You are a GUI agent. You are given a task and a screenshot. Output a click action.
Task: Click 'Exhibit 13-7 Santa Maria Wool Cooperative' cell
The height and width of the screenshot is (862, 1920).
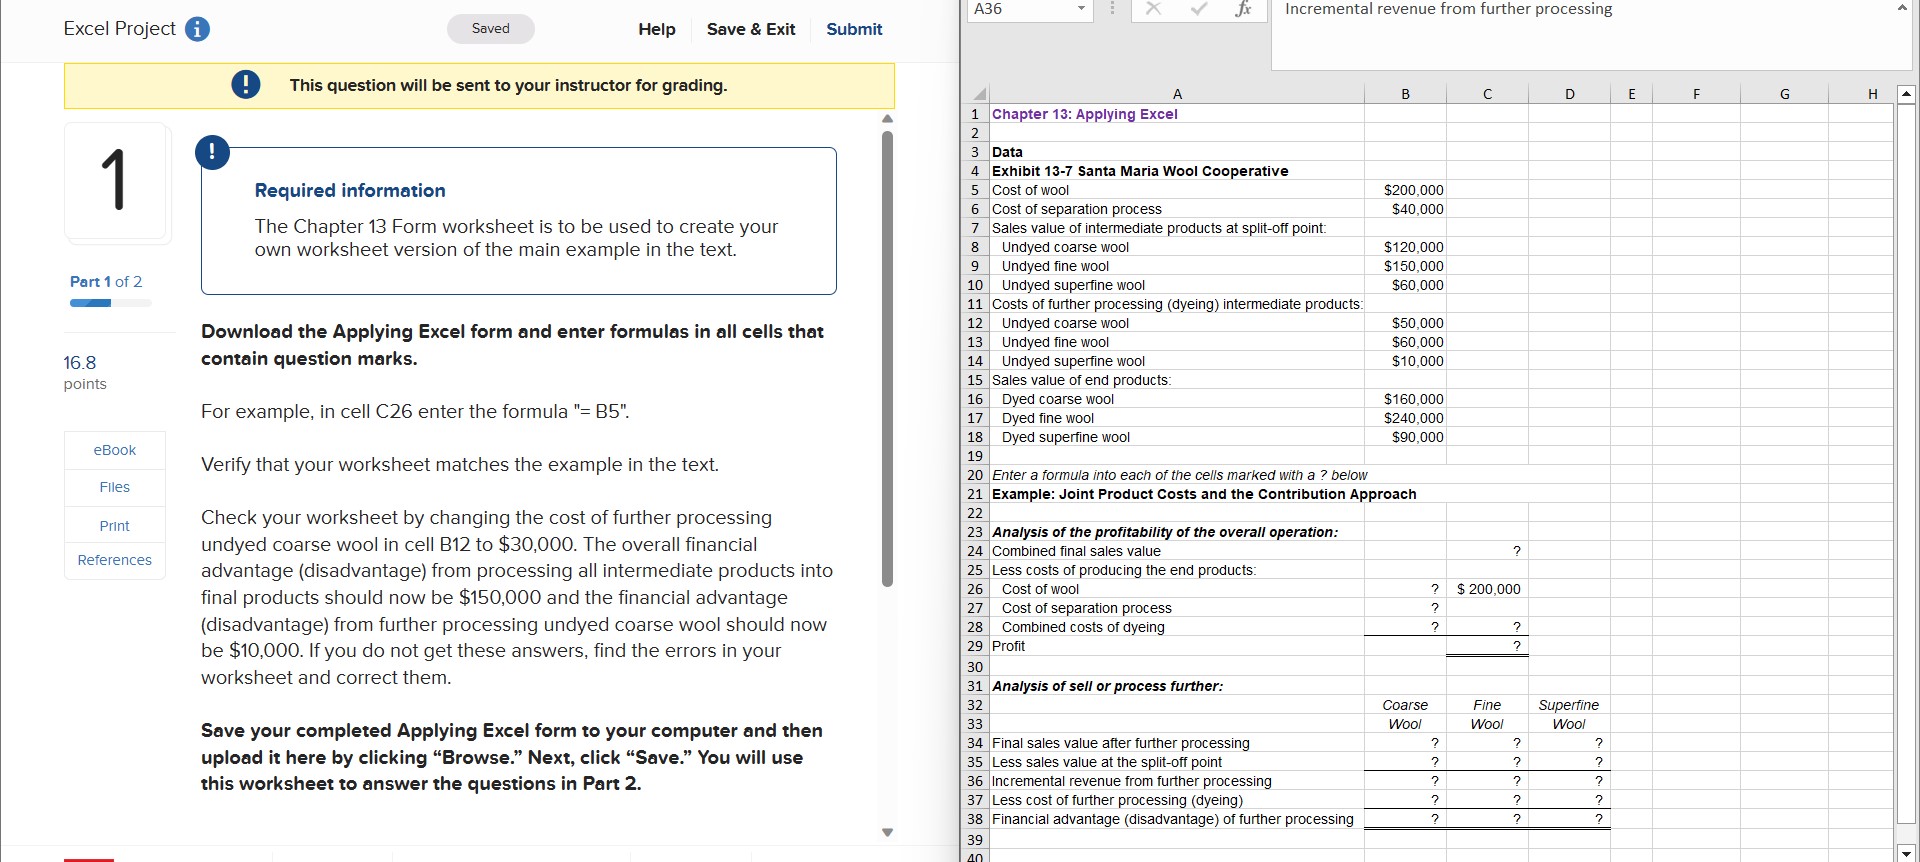[x=1177, y=171]
